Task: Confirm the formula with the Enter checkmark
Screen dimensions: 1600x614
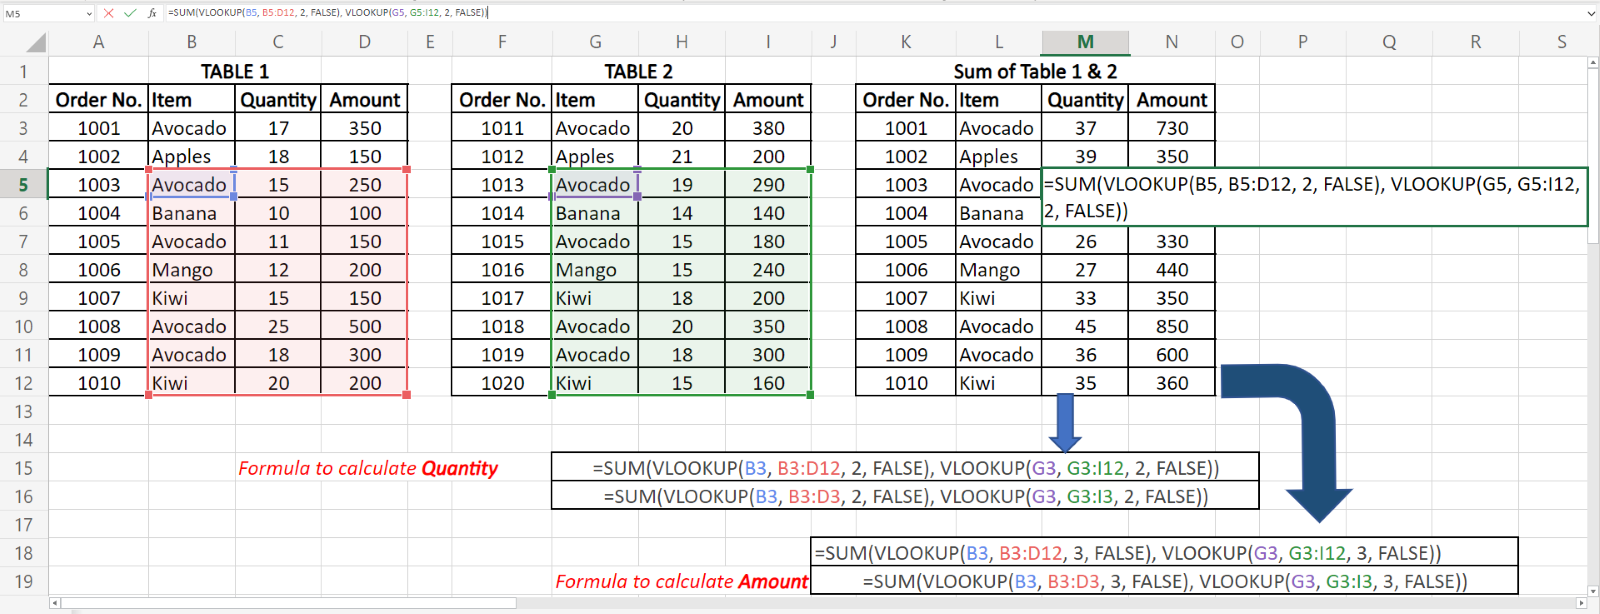Action: (x=130, y=13)
